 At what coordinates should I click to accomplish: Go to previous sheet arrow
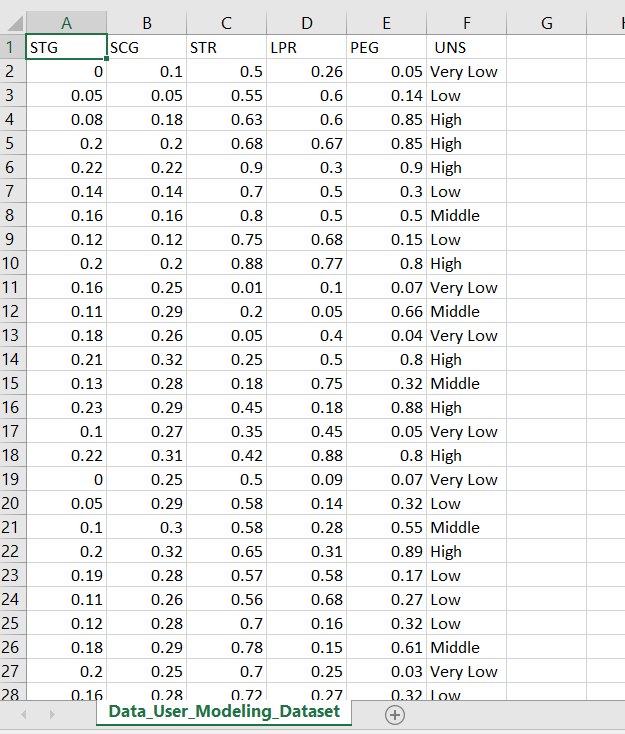pyautogui.click(x=24, y=715)
